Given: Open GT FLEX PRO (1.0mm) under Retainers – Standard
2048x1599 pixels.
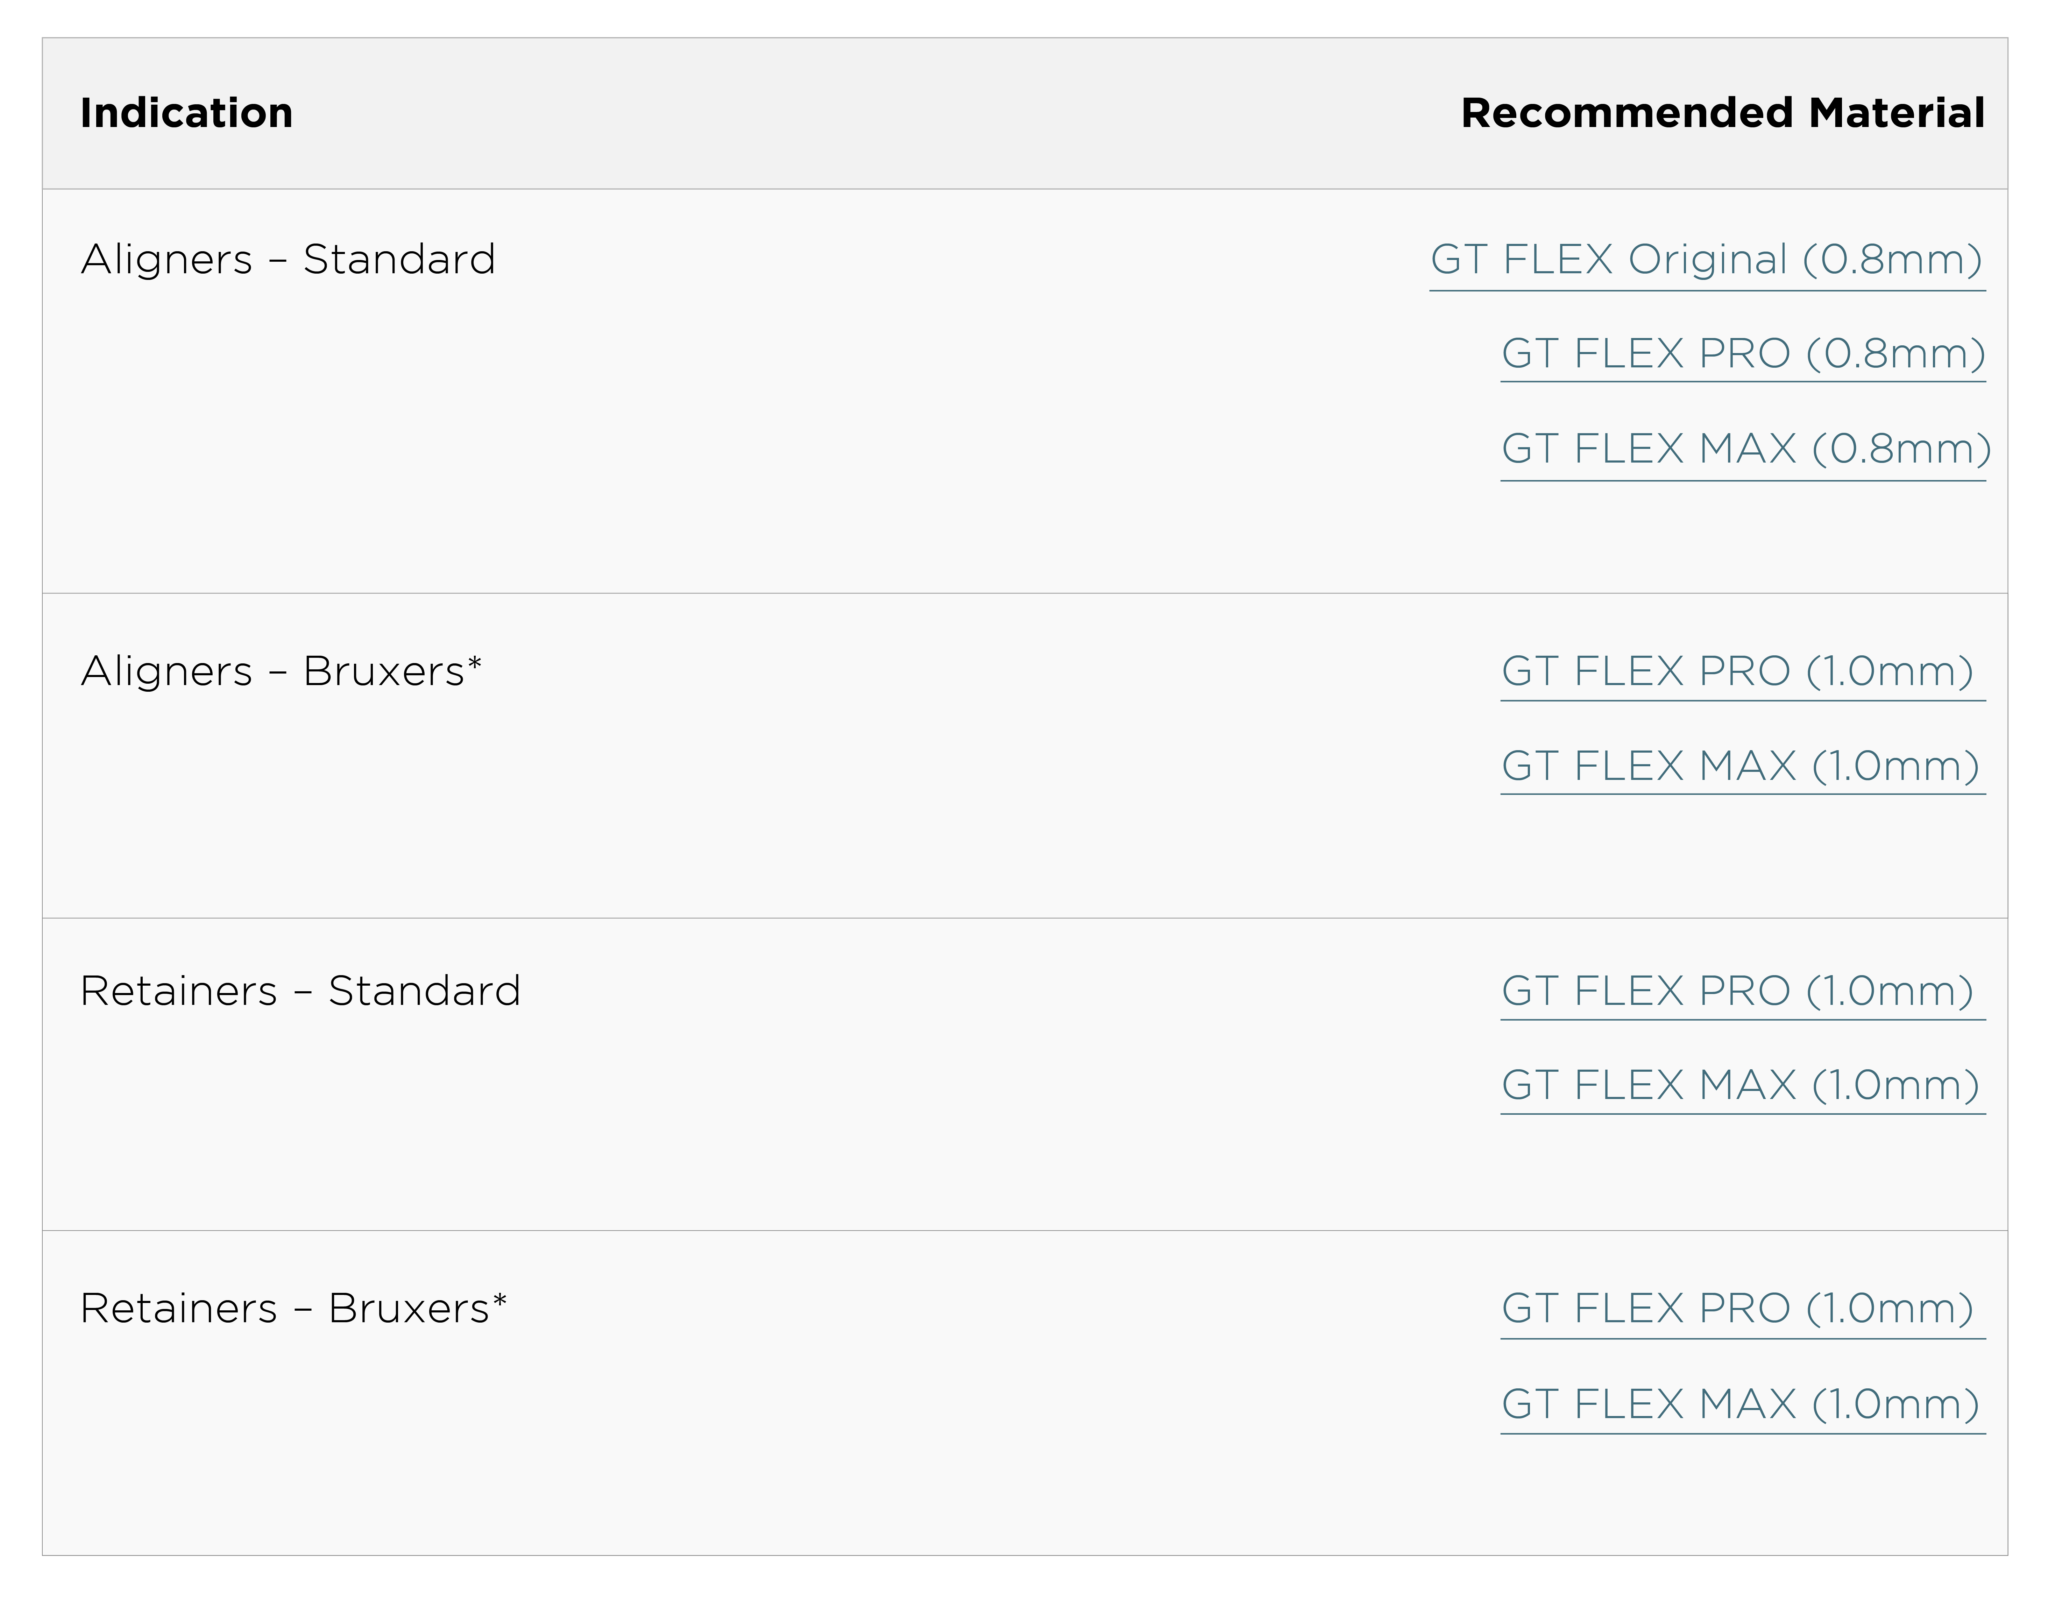Looking at the screenshot, I should click(x=1738, y=991).
